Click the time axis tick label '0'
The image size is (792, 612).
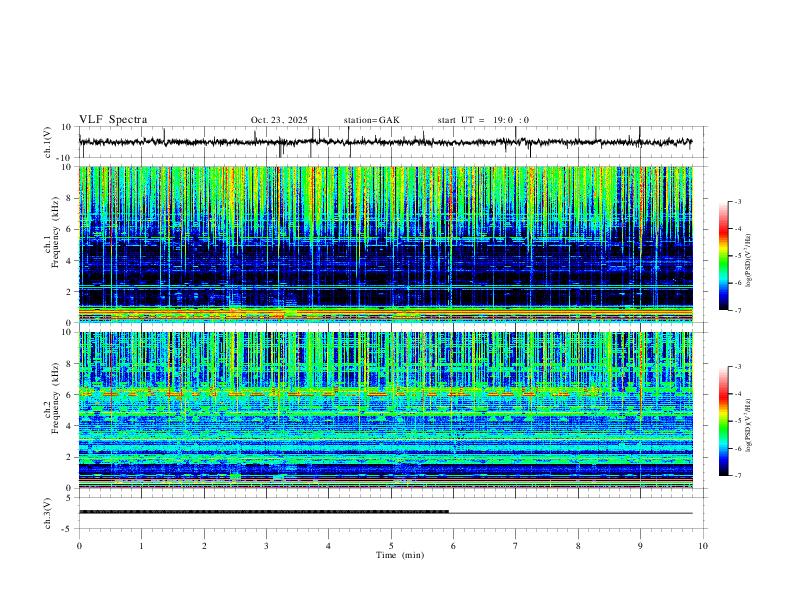point(79,546)
